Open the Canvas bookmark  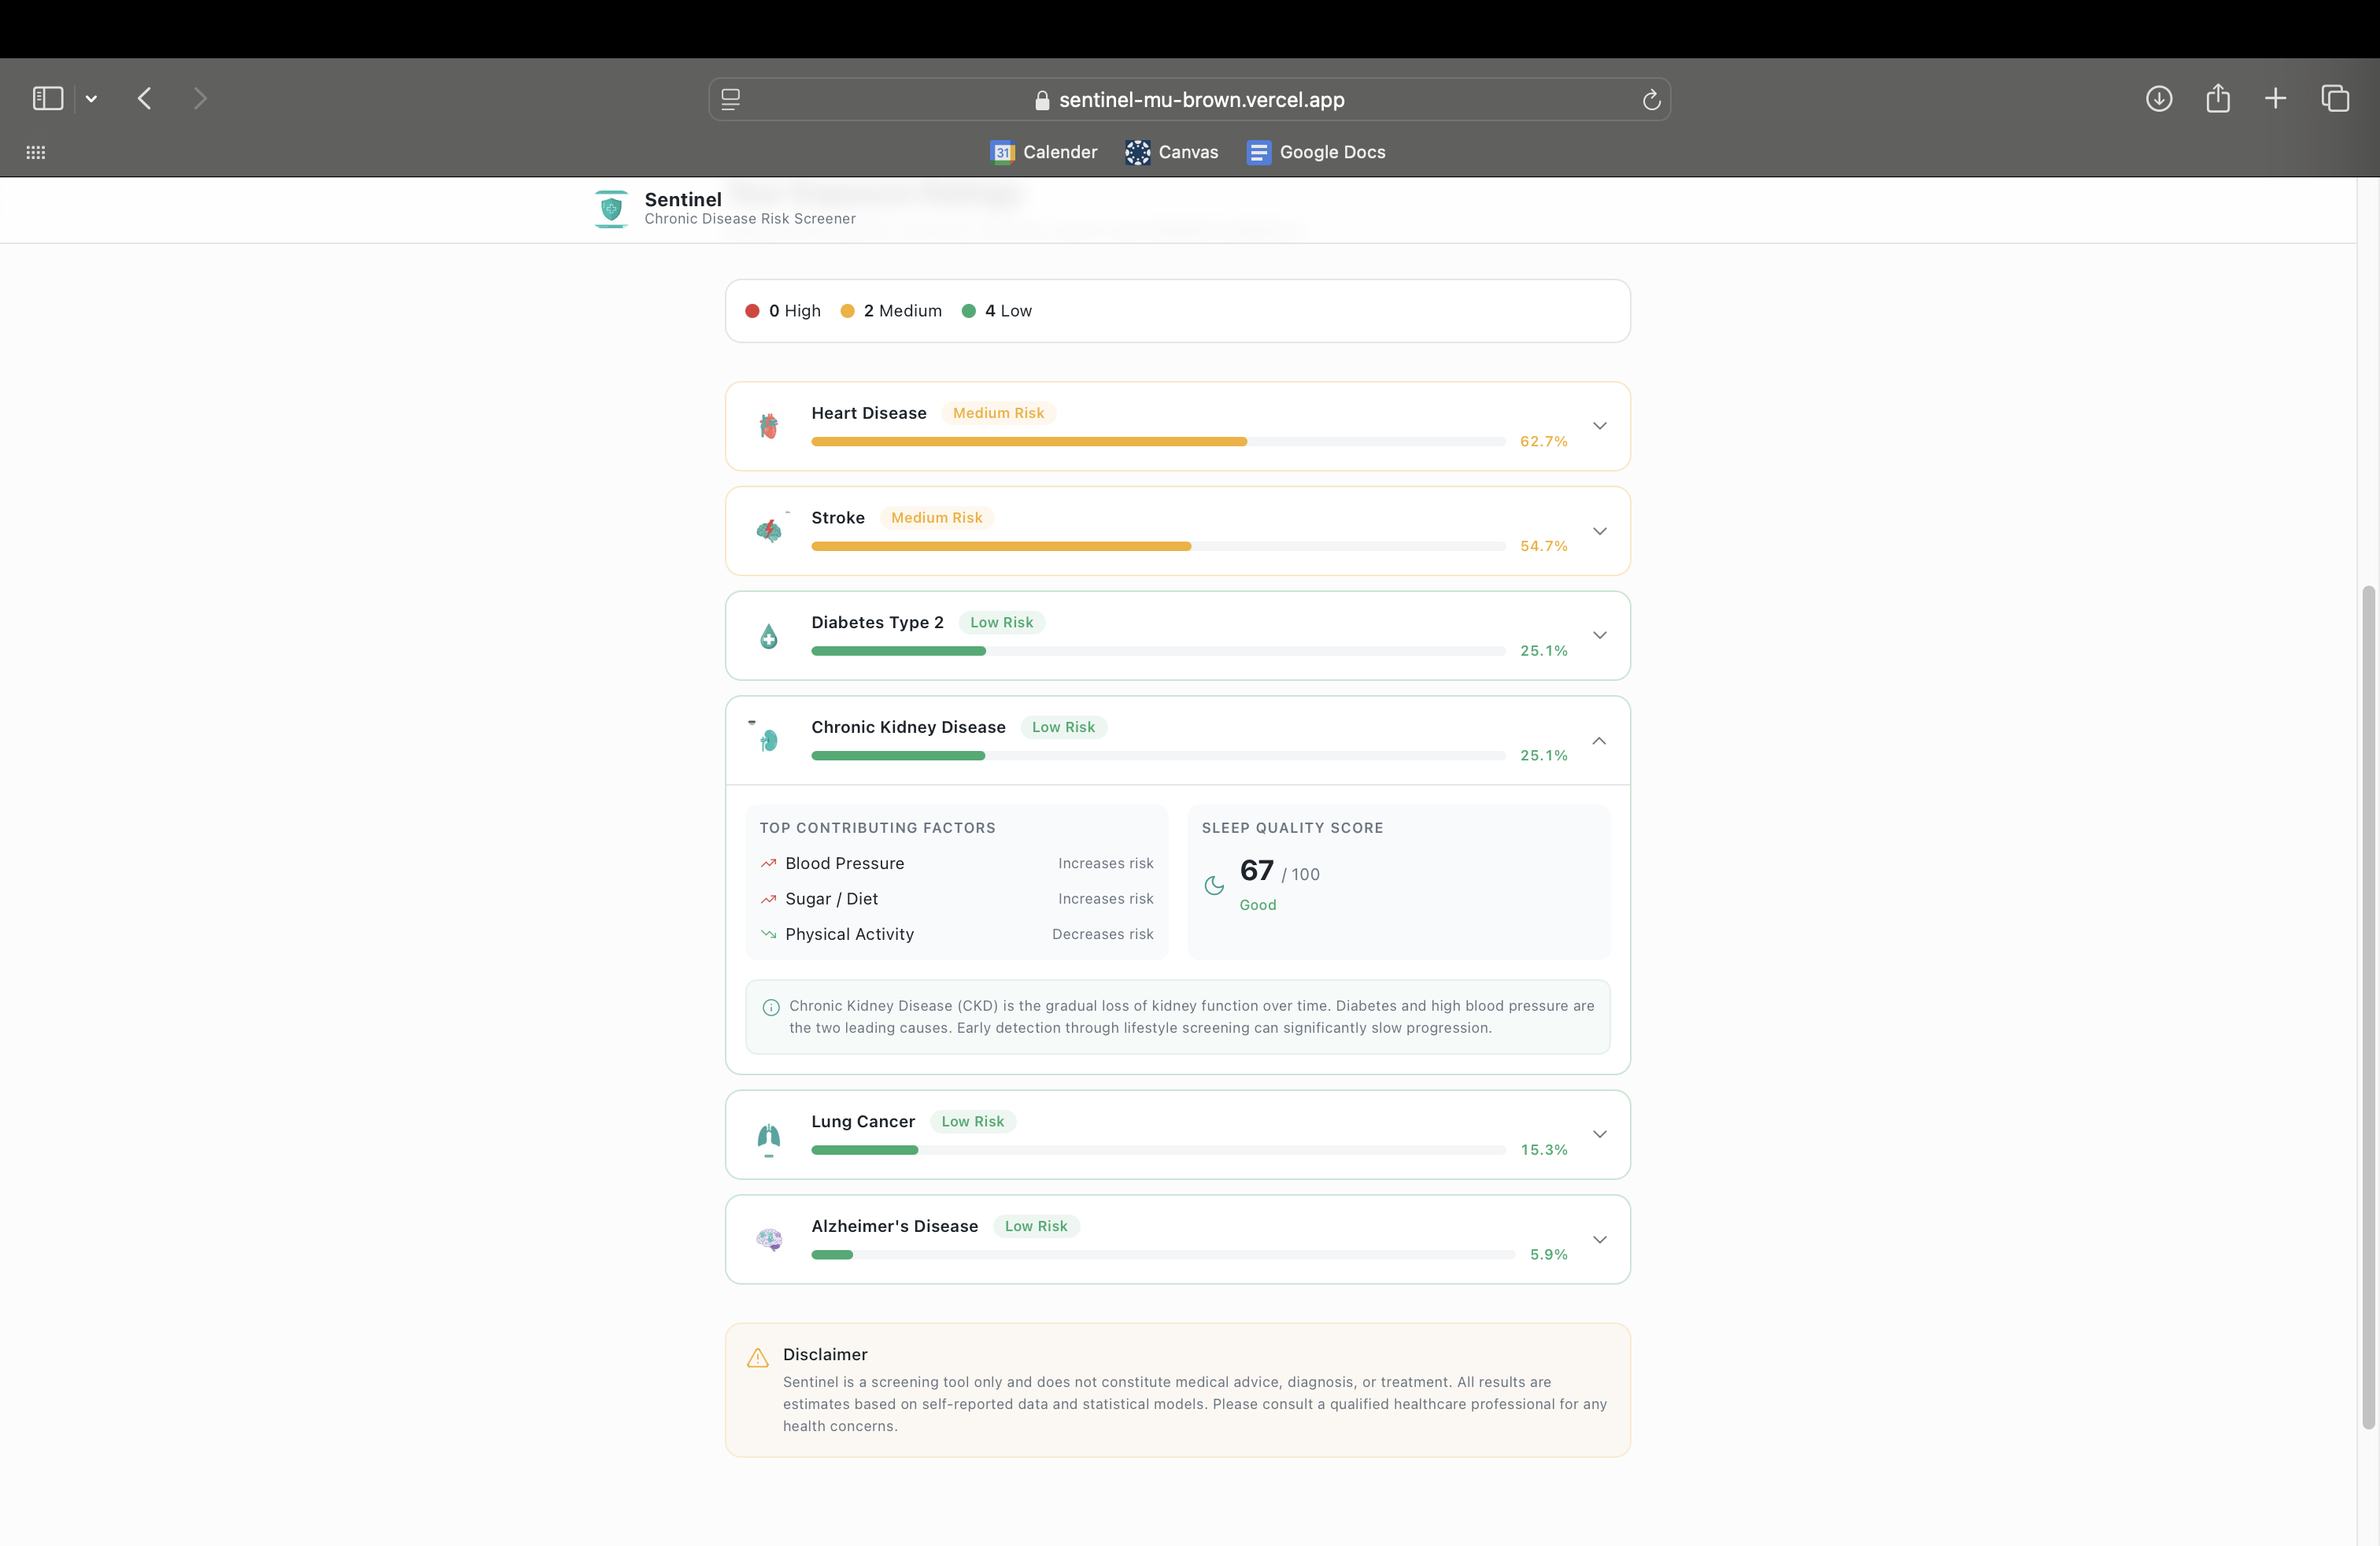coord(1171,152)
